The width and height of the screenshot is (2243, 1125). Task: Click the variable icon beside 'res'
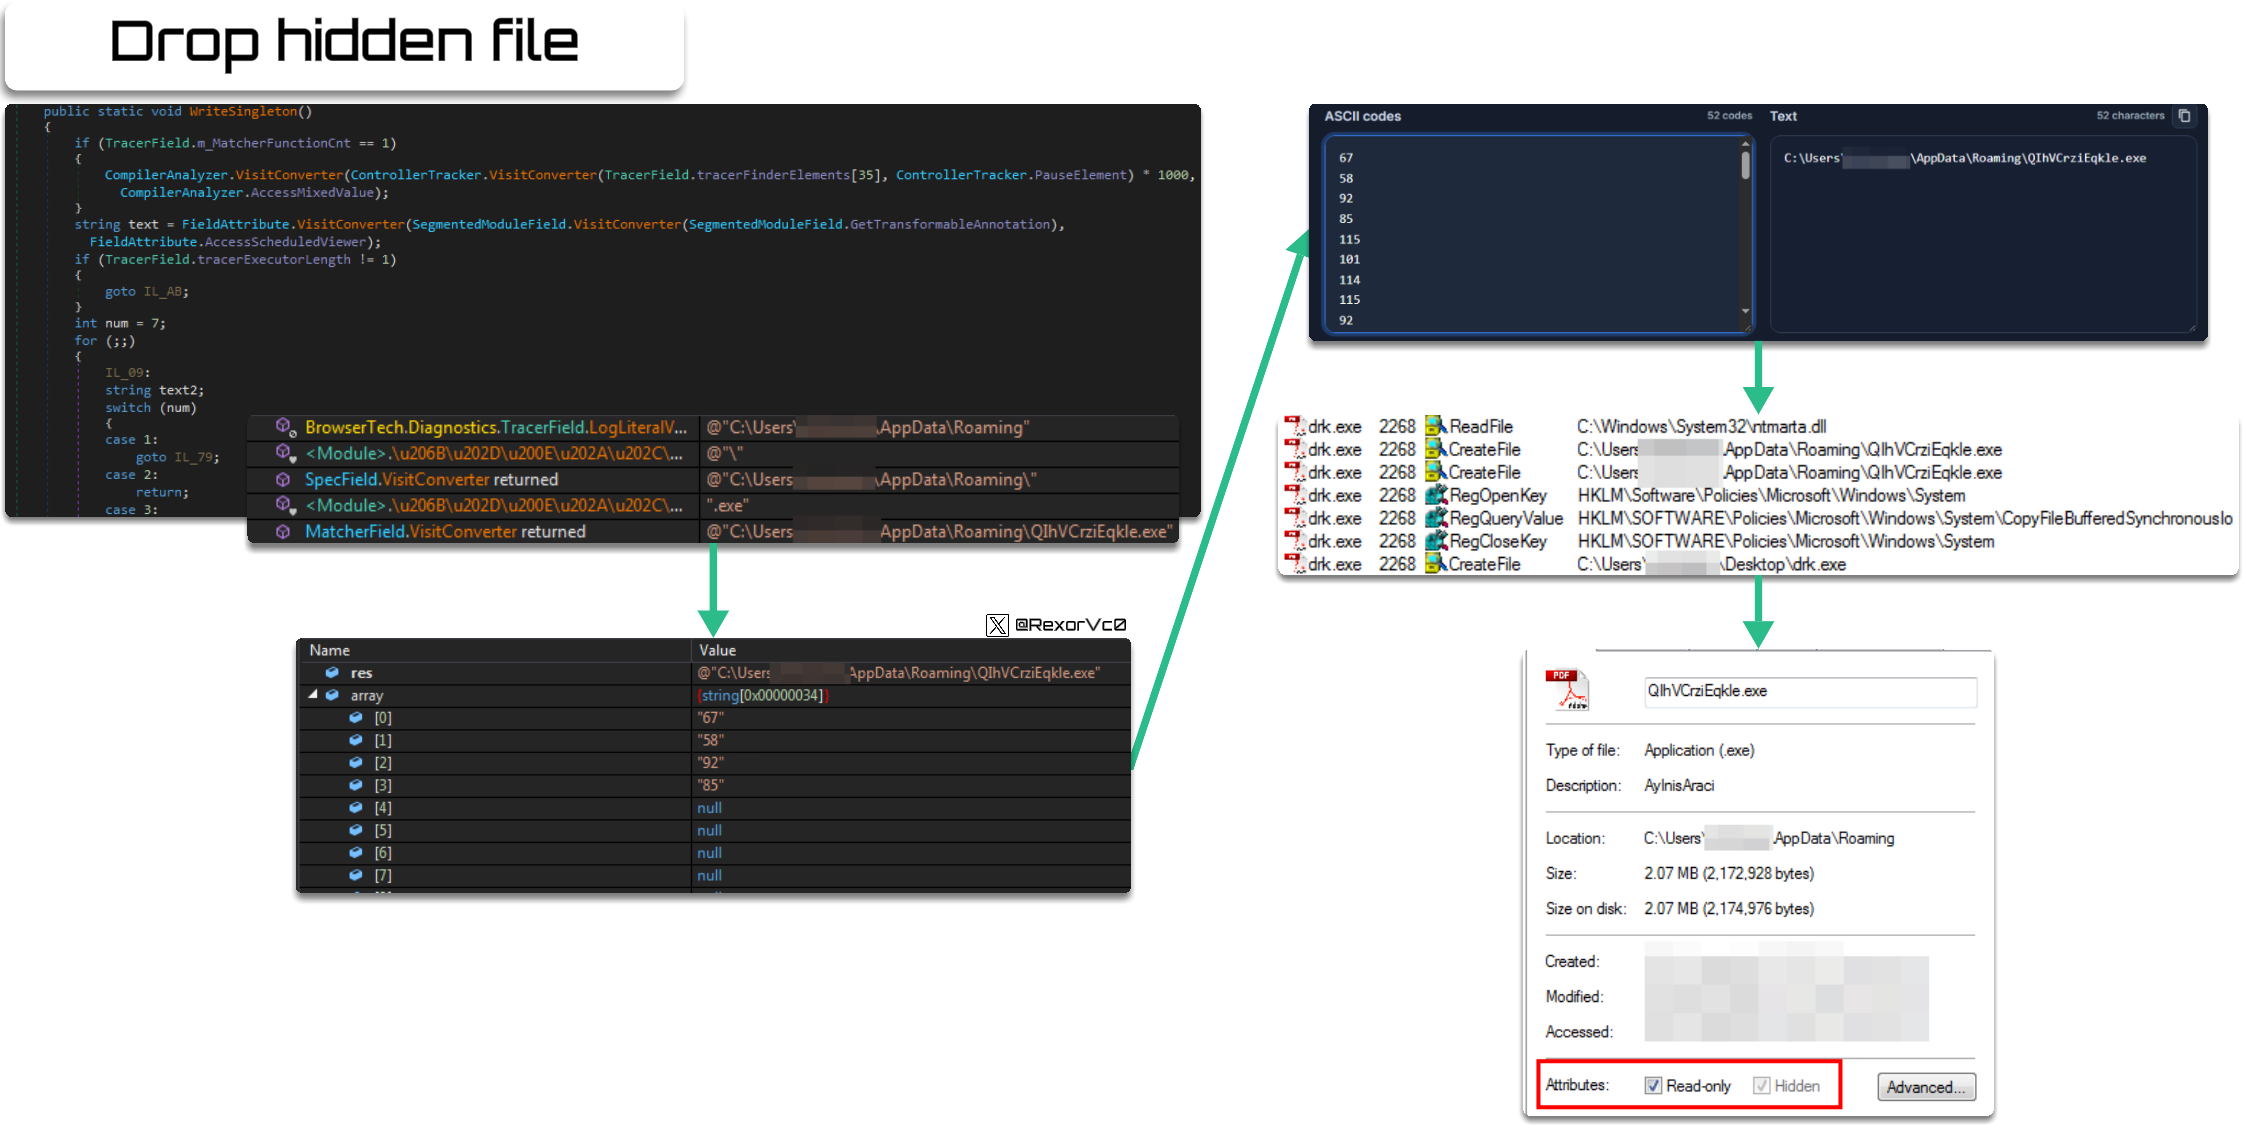click(332, 673)
